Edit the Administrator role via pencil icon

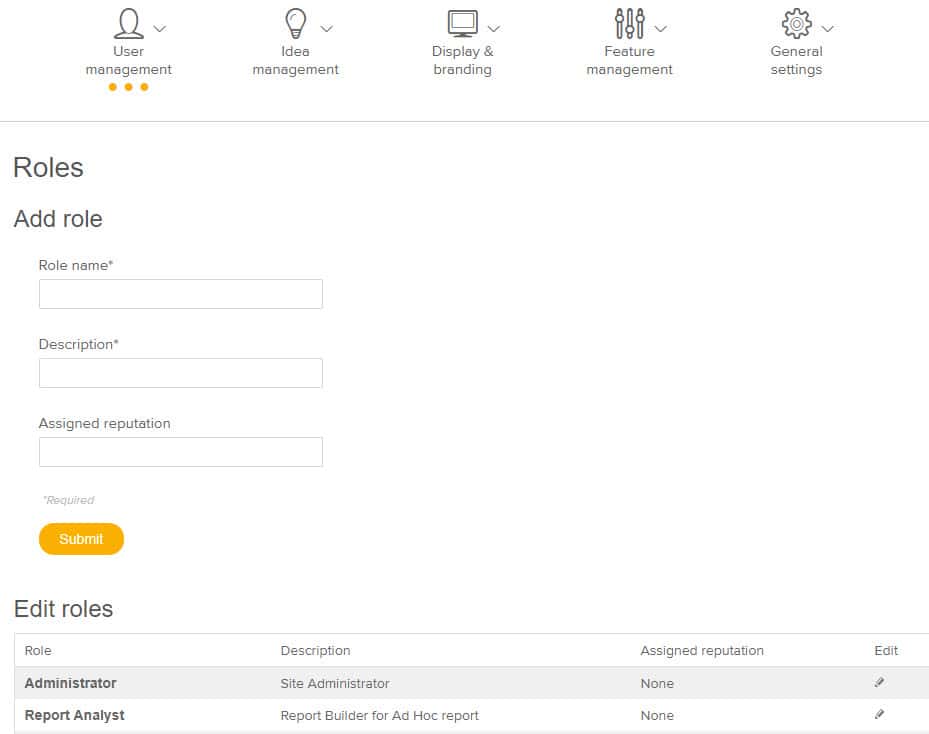tap(879, 682)
